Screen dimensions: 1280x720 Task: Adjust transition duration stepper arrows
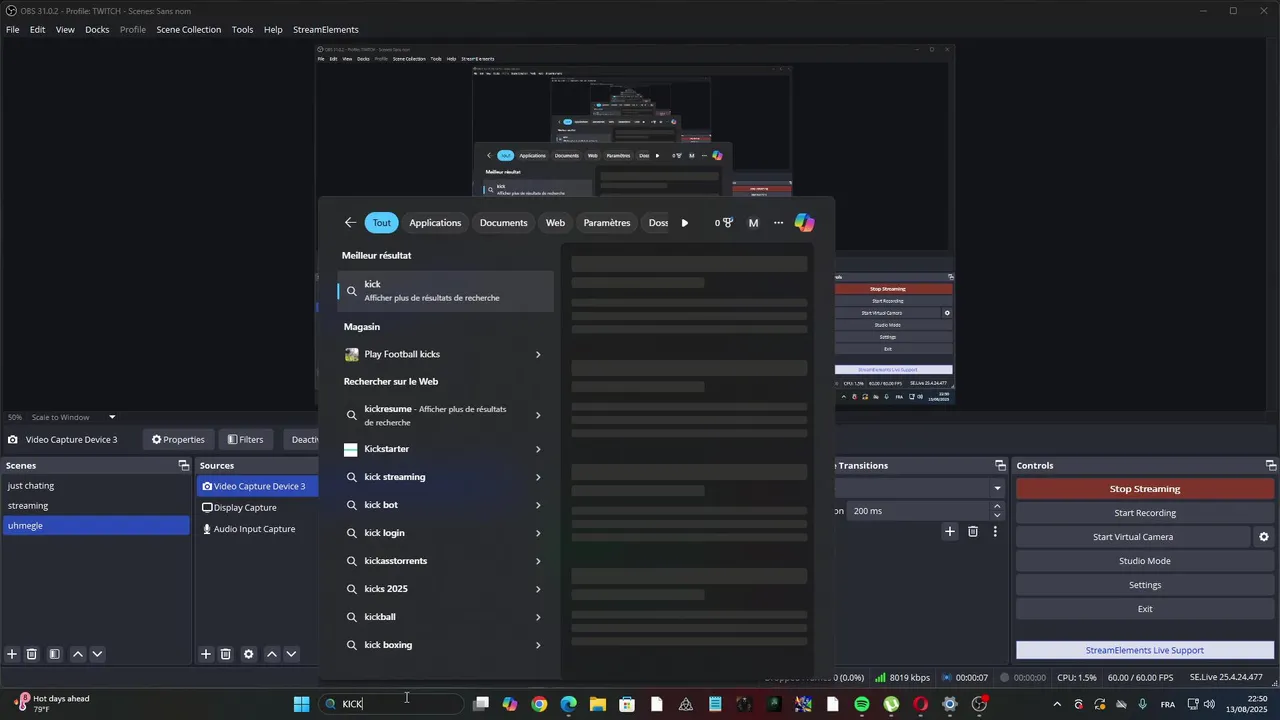point(997,510)
